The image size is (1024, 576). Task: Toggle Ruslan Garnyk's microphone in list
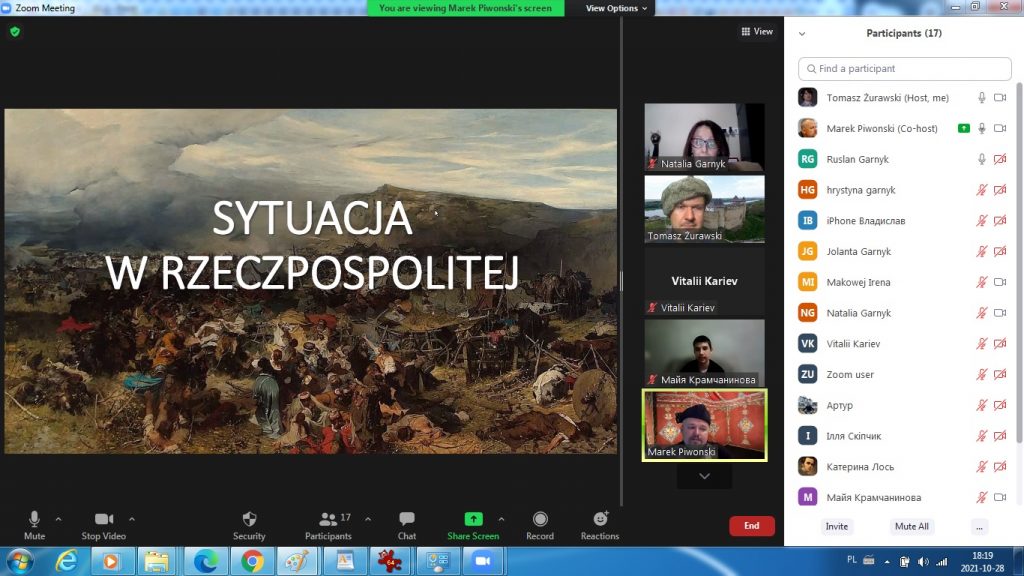[x=982, y=159]
